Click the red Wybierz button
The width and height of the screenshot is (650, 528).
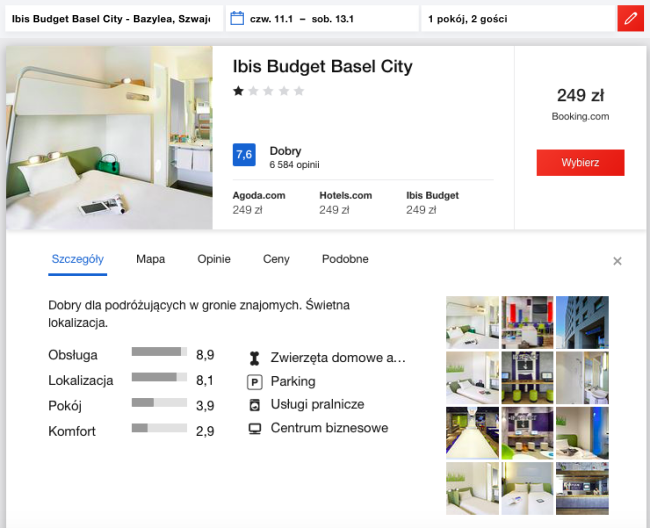click(x=580, y=162)
